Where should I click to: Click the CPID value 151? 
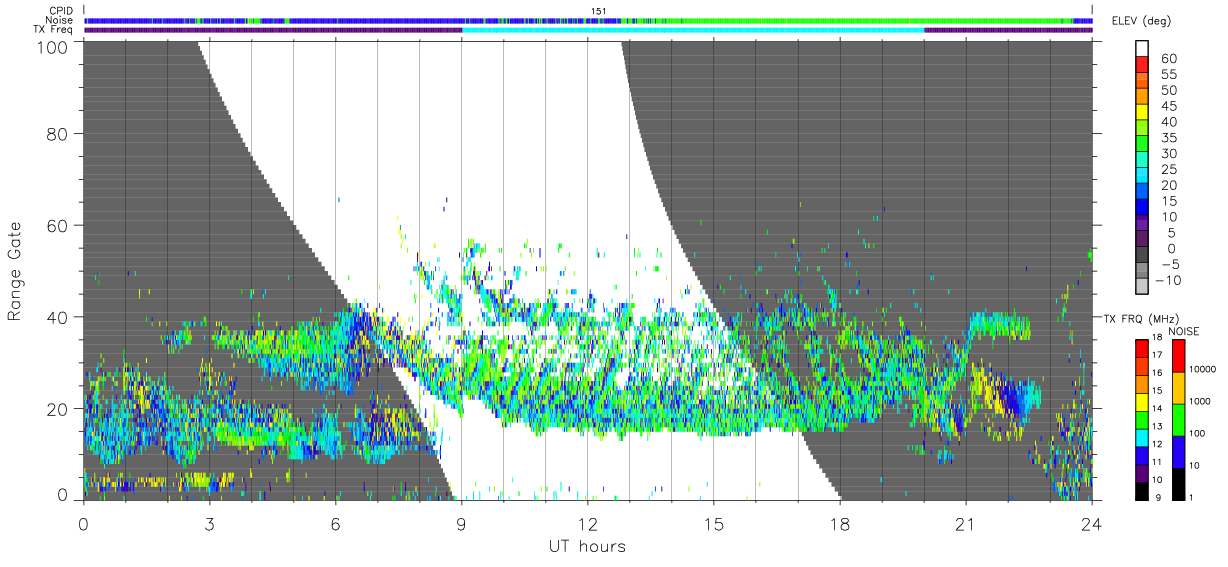[600, 11]
